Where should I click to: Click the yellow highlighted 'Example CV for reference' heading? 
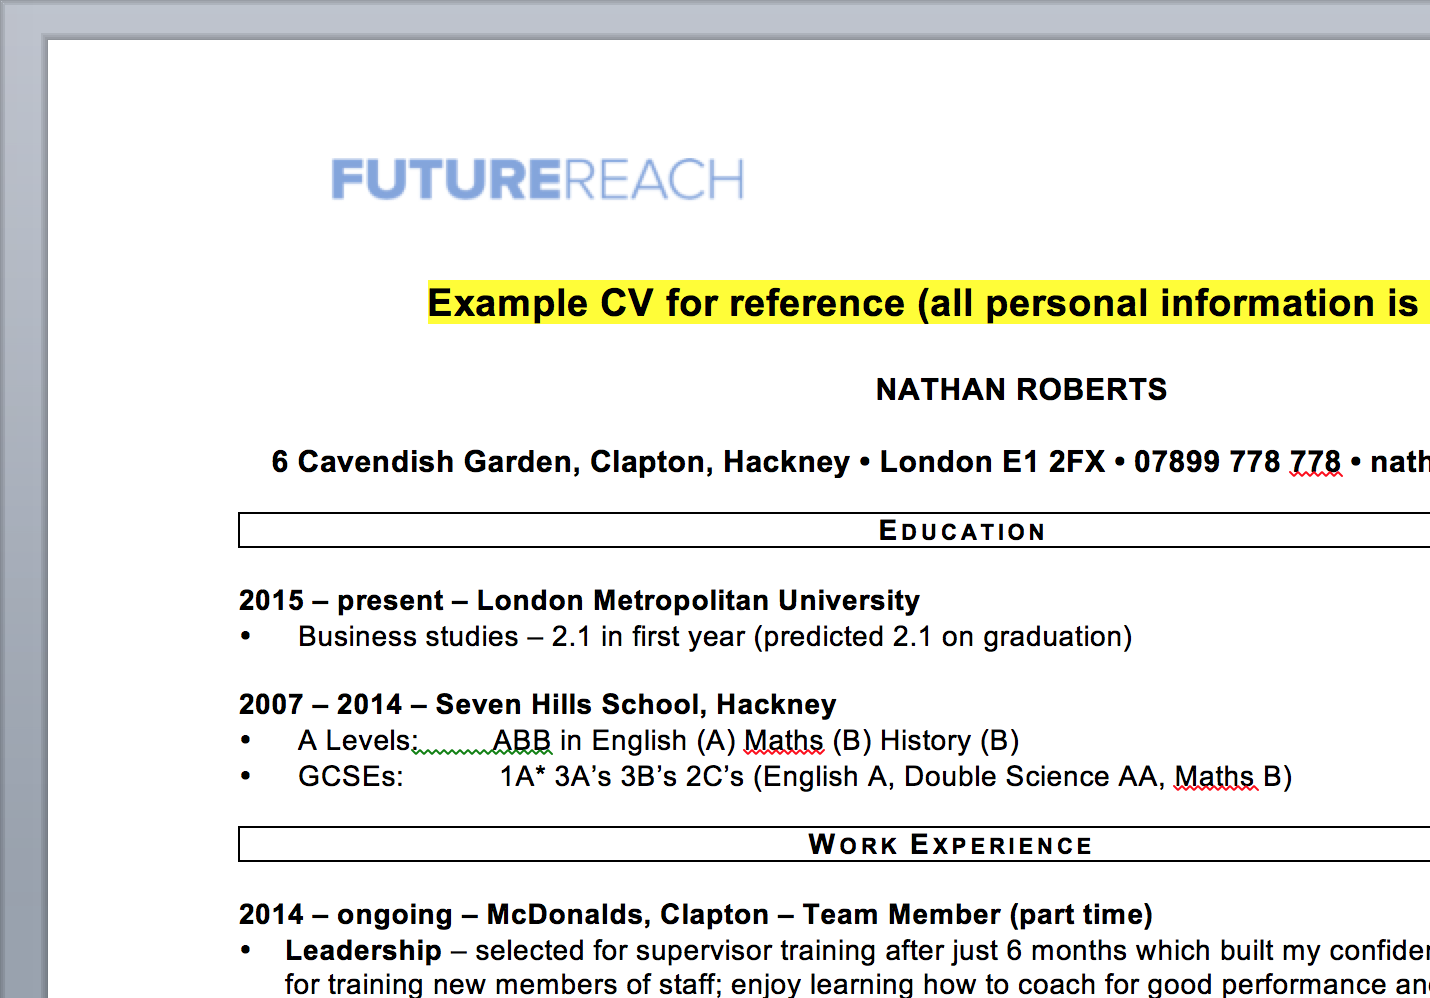coord(928,303)
